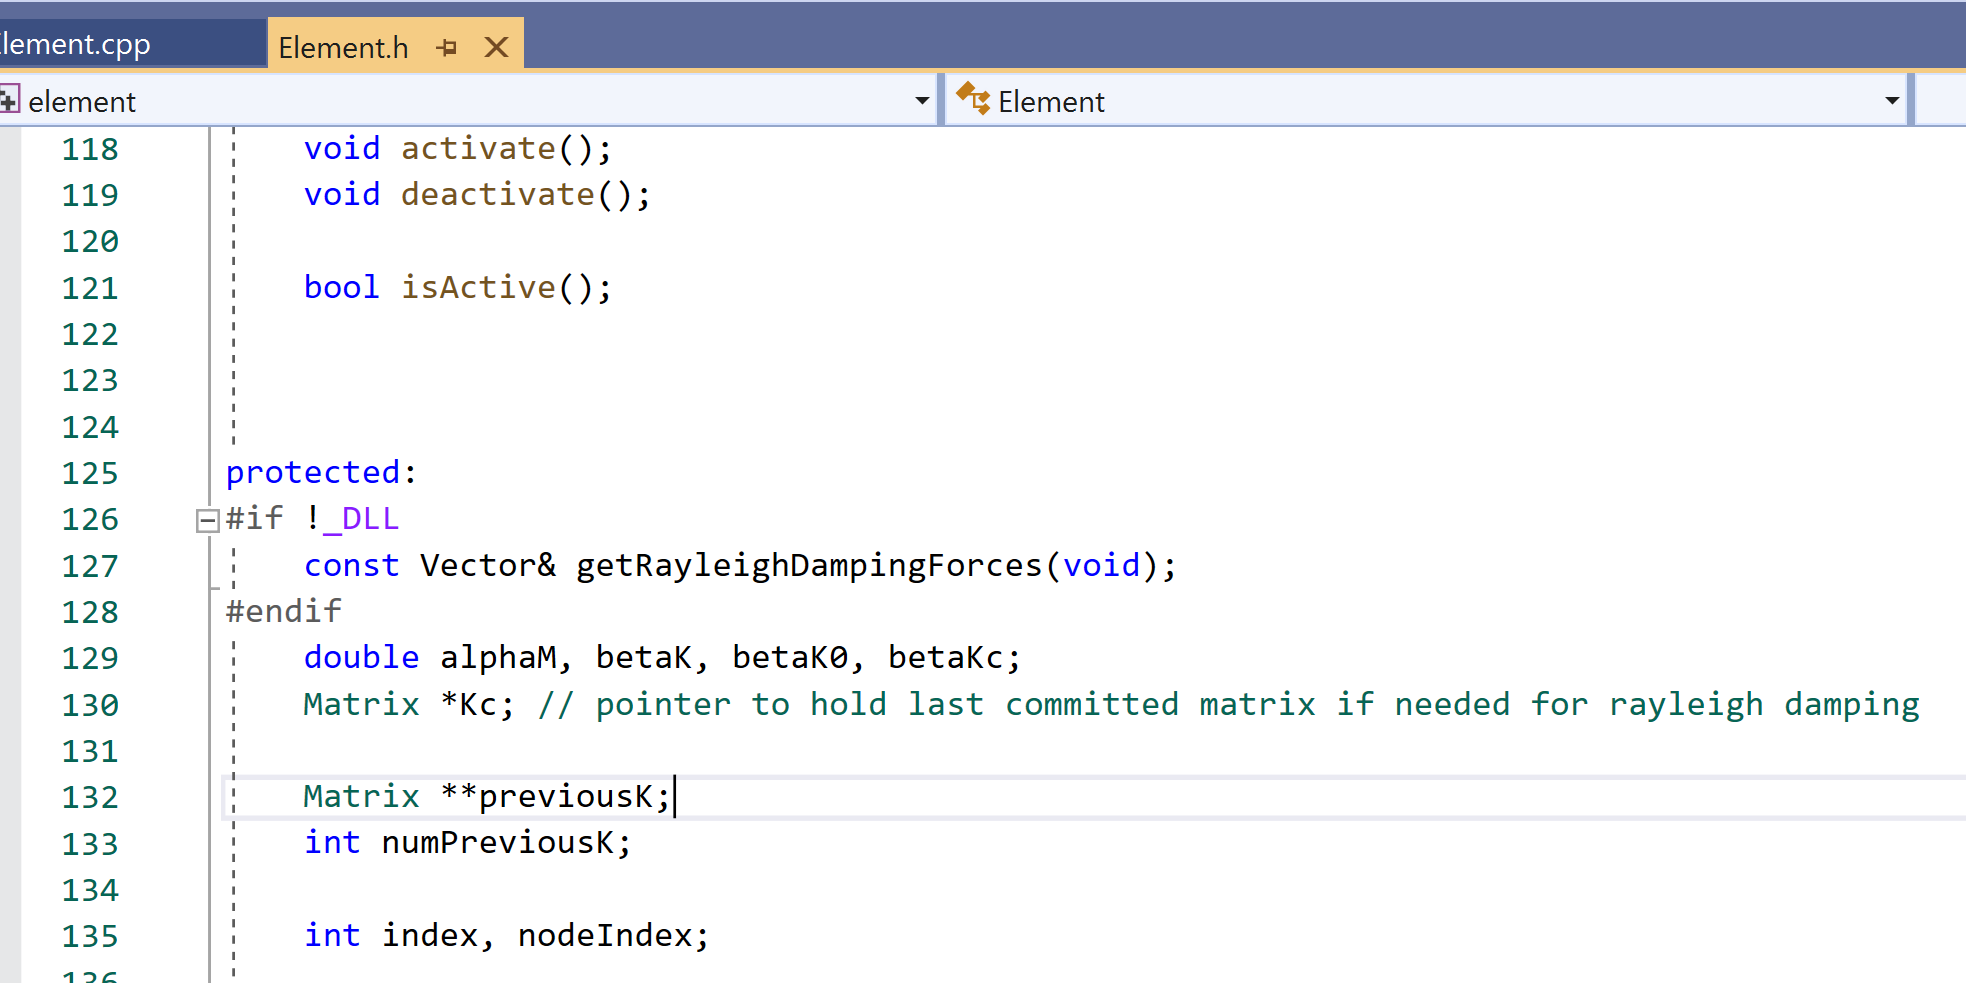Click the arrow on the right navigation combo box
This screenshot has height=983, width=1966.
tap(1890, 99)
